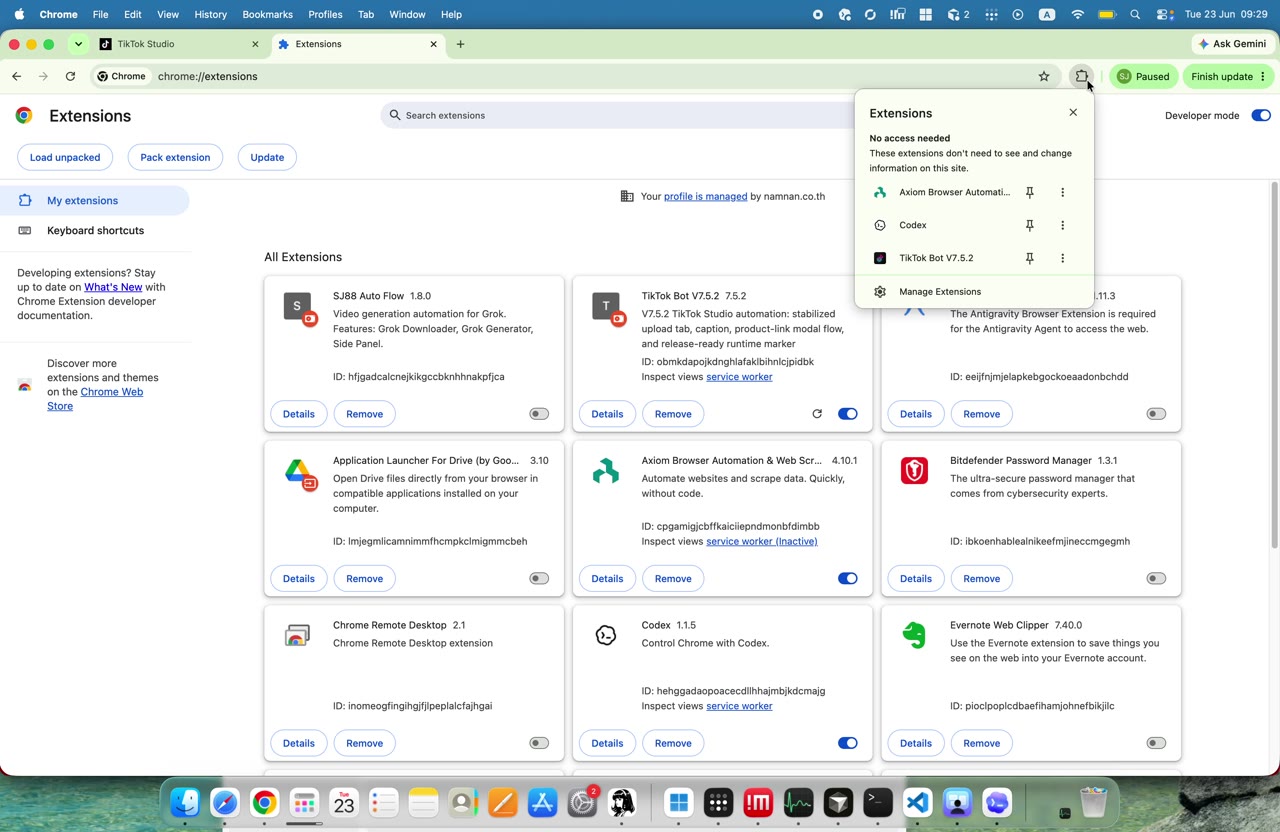Viewport: 1280px width, 832px height.
Task: Click the Codex card logo icon
Action: click(x=606, y=635)
